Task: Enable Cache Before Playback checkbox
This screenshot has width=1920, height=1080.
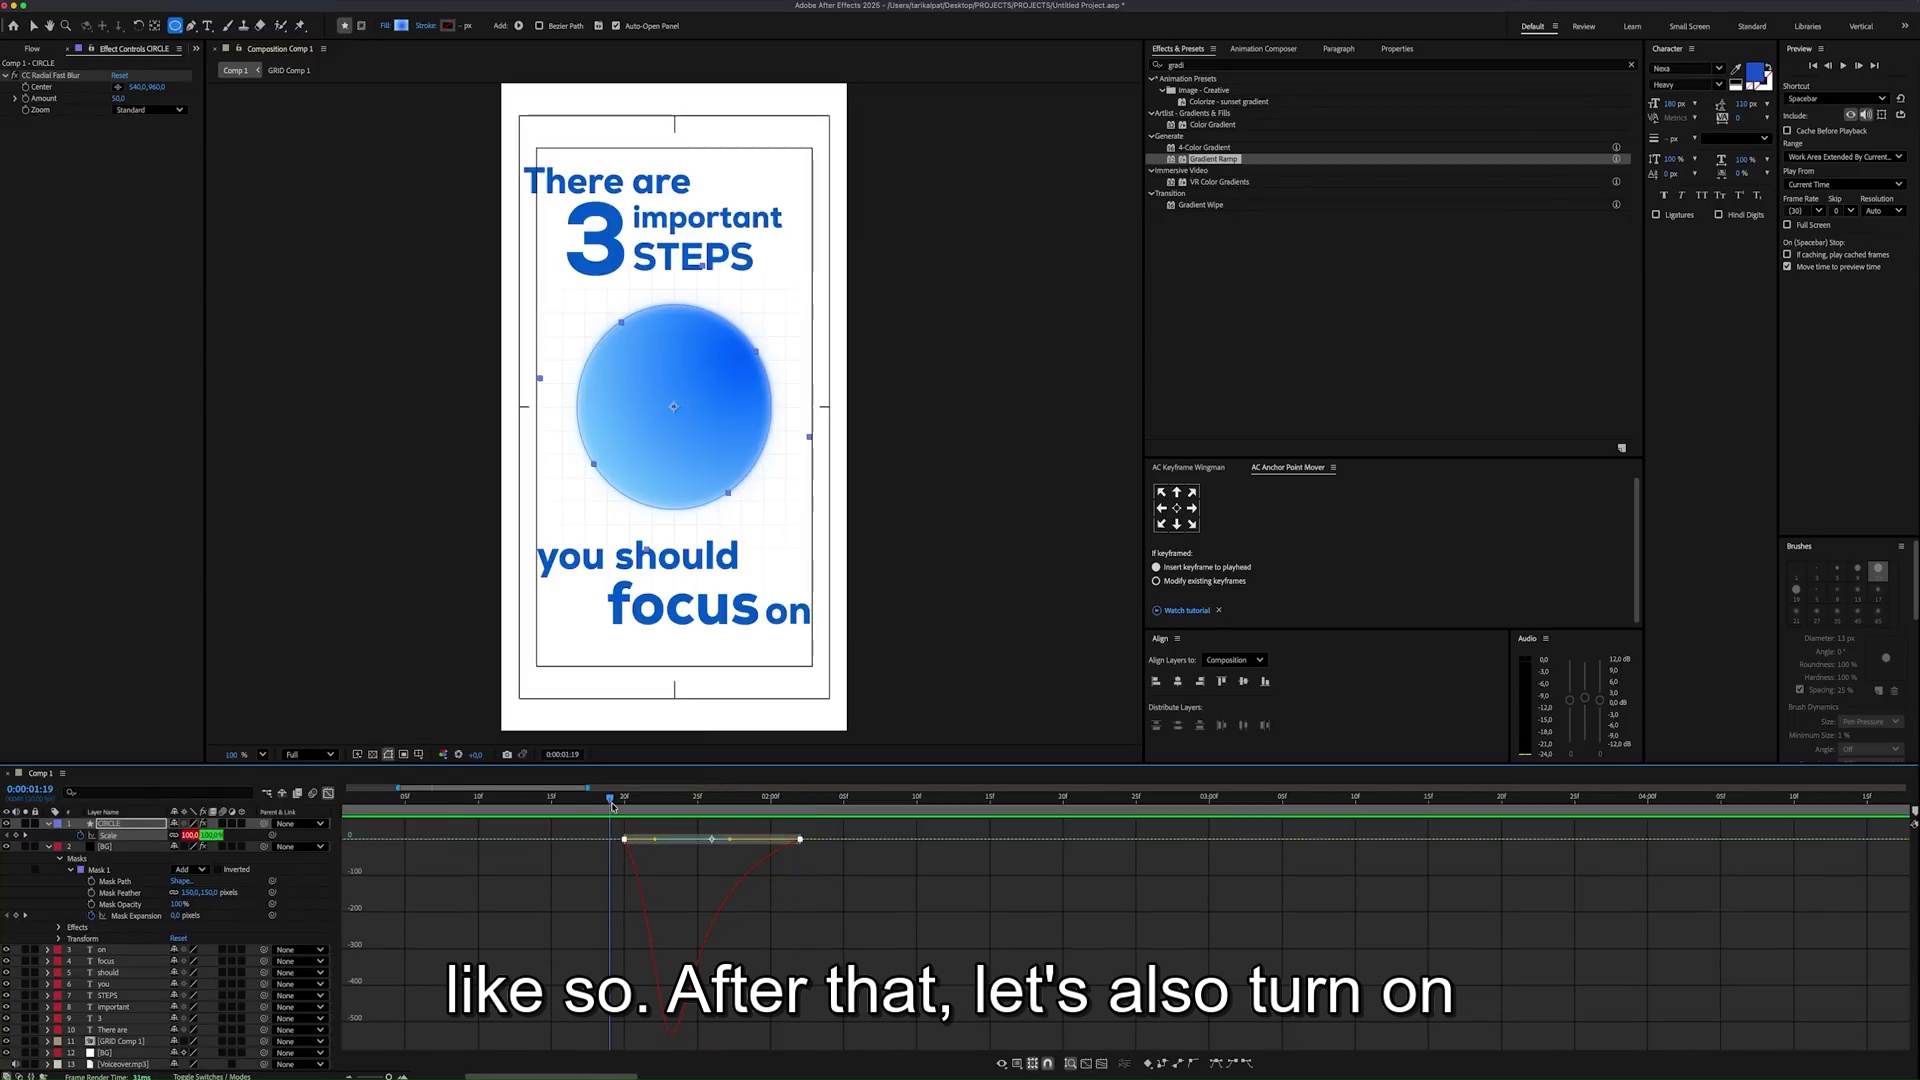Action: click(1787, 131)
